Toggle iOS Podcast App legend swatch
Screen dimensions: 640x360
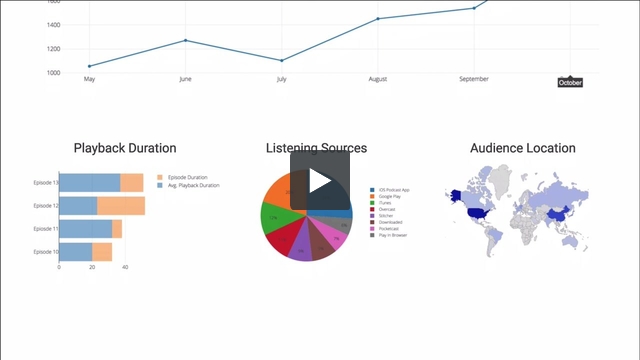(372, 190)
